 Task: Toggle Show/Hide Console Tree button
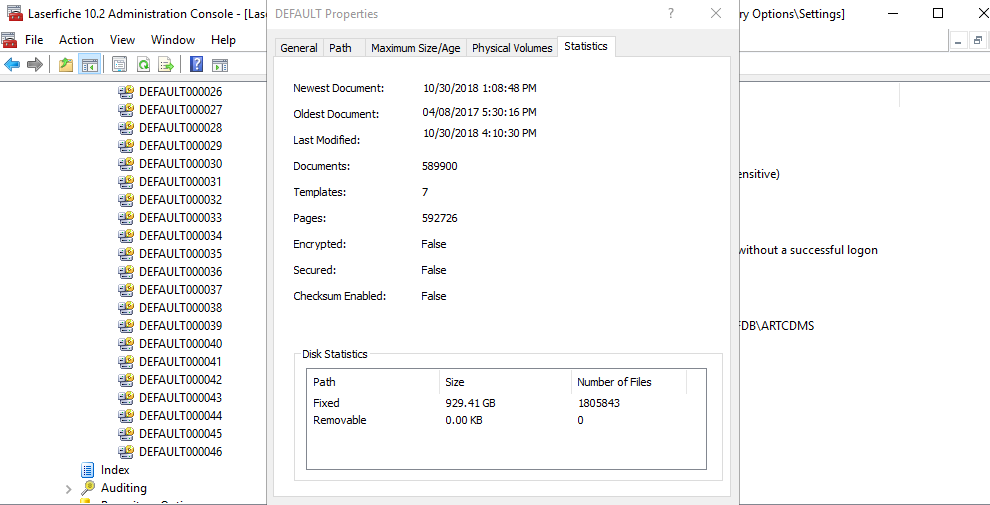tap(90, 65)
